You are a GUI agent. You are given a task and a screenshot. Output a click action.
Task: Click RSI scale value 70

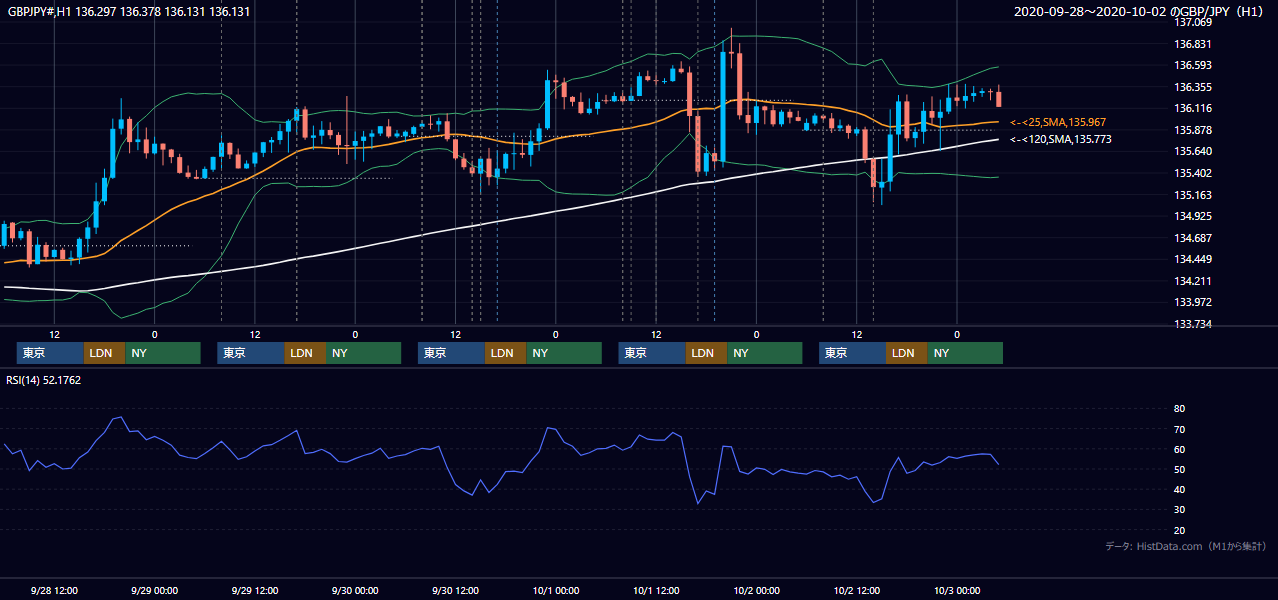pyautogui.click(x=1179, y=429)
